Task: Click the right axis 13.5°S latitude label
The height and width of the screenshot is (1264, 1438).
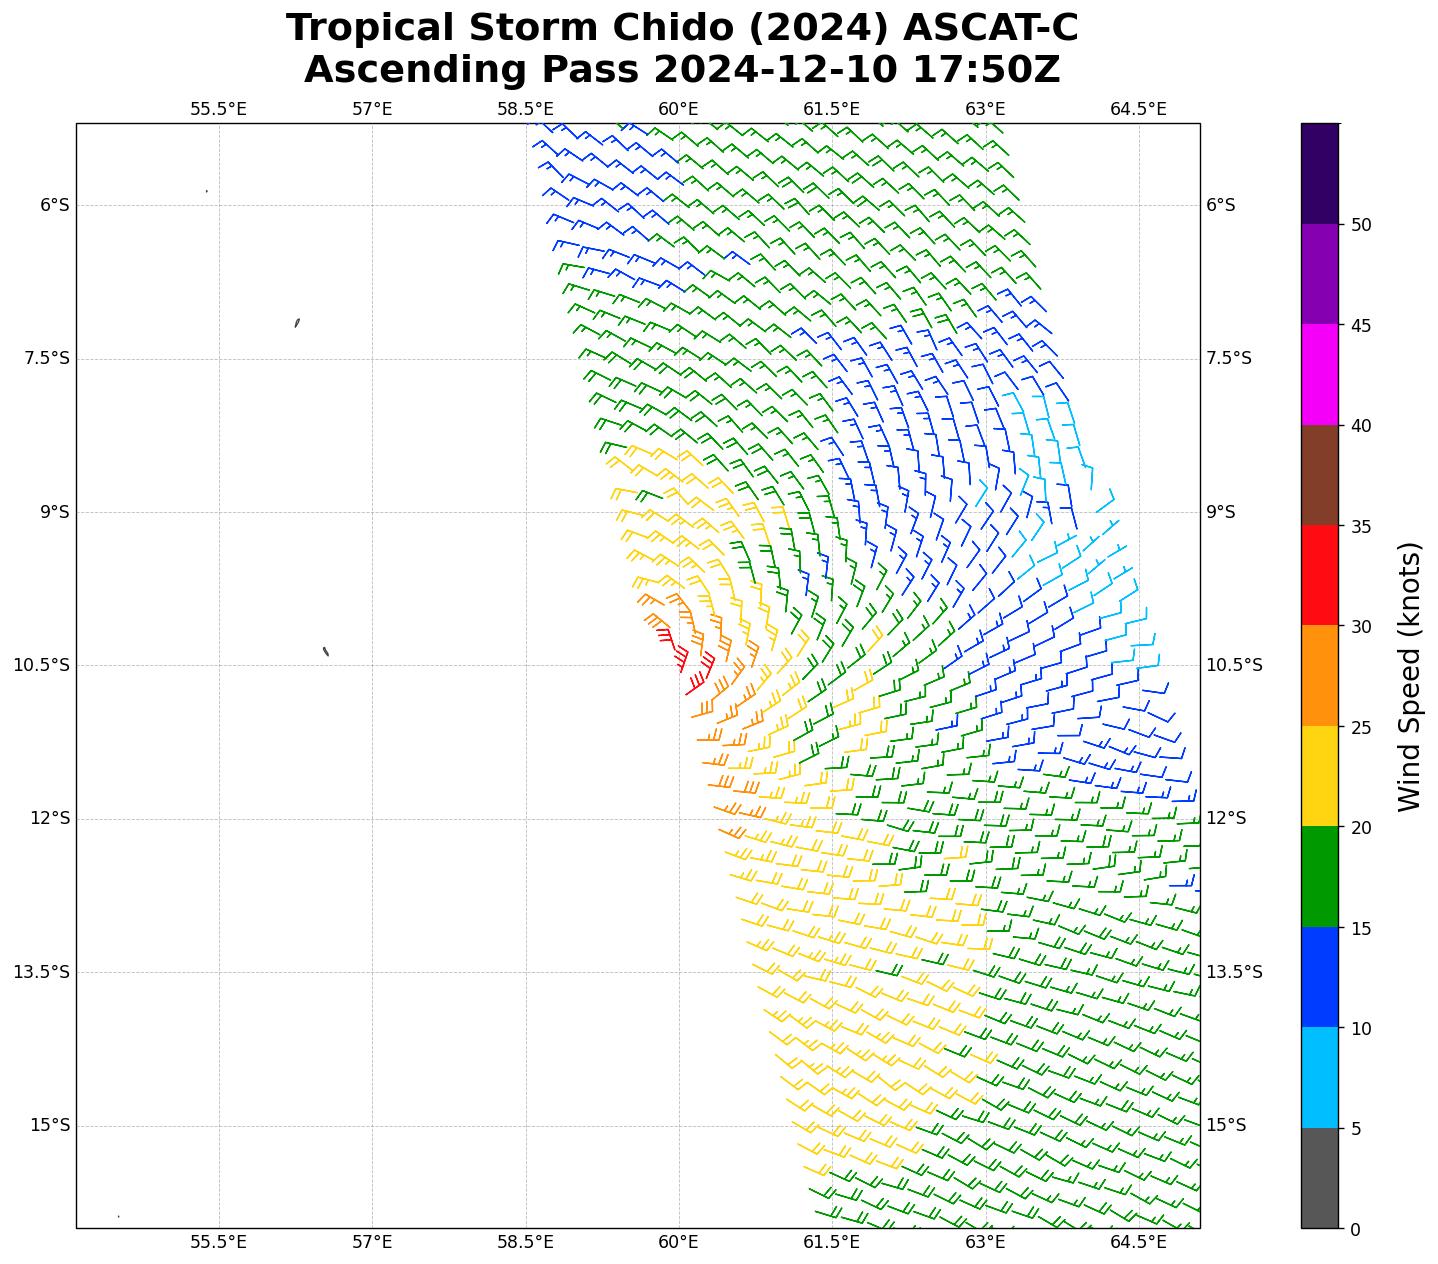Action: coord(1234,972)
